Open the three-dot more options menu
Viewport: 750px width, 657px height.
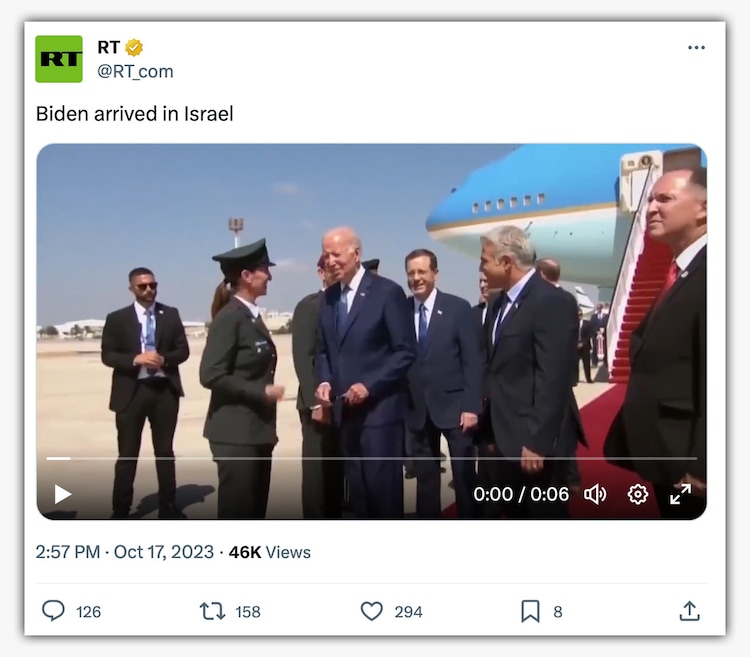click(x=696, y=47)
